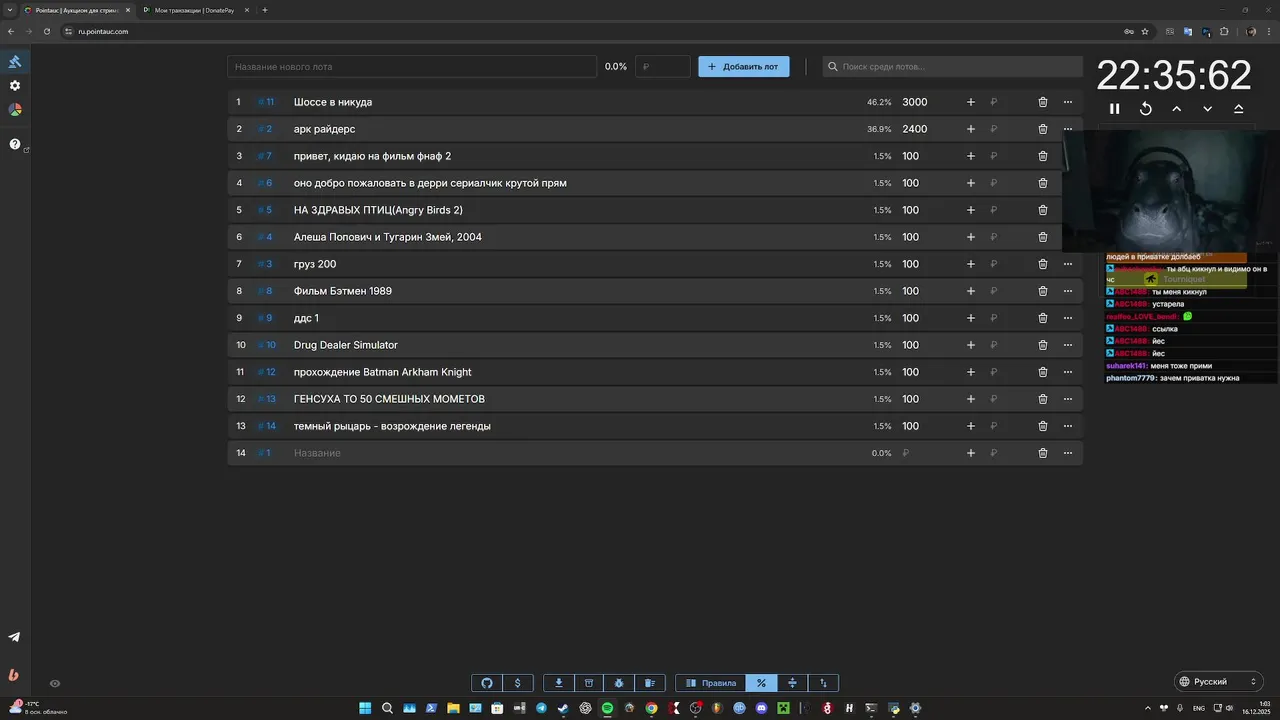
Task: Open more options for Drug Dealer Simulator
Action: click(1068, 345)
